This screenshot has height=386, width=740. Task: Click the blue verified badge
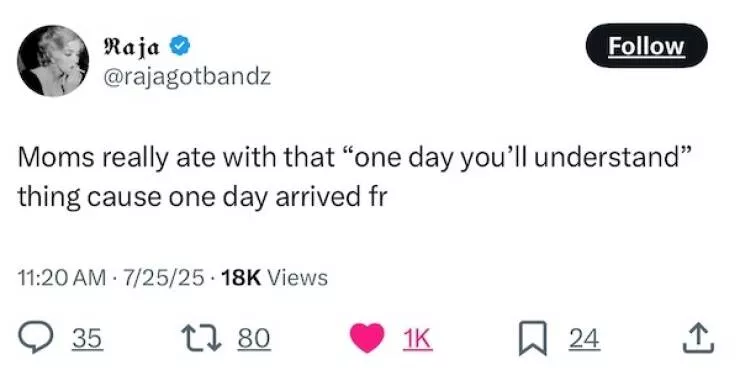point(179,46)
